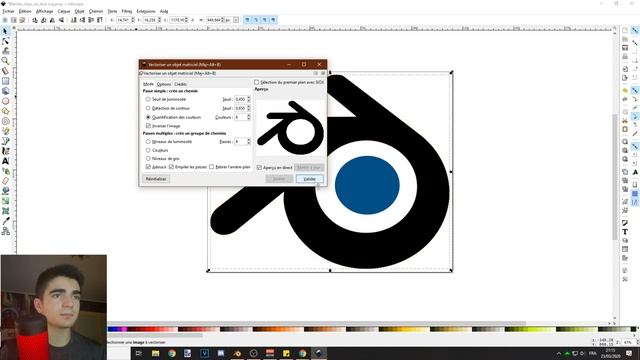Select the Node editing tool
The width and height of the screenshot is (640, 360).
[5, 41]
